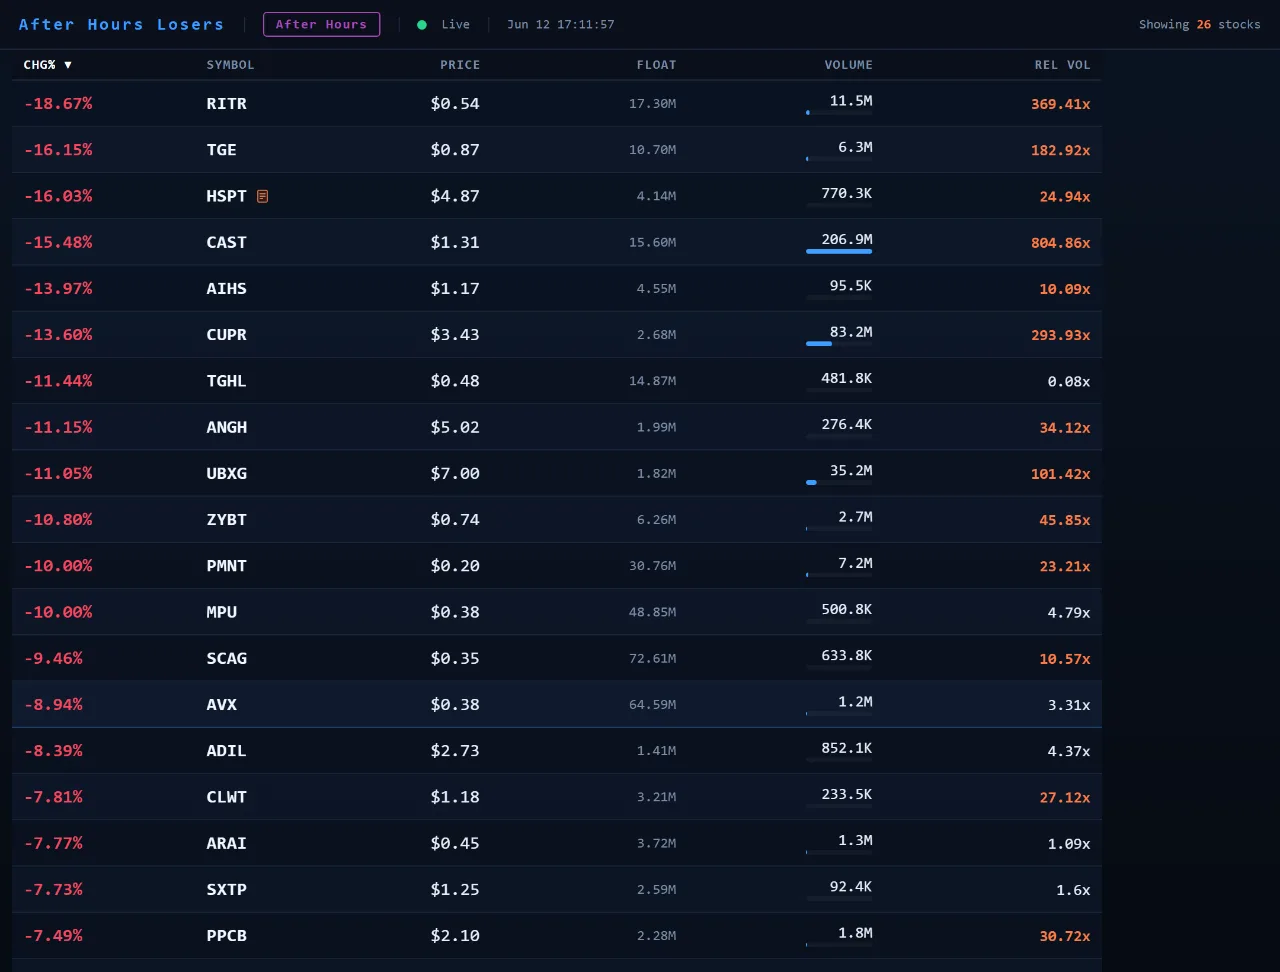
Task: Click the Showing 26 stocks label
Action: [1199, 24]
